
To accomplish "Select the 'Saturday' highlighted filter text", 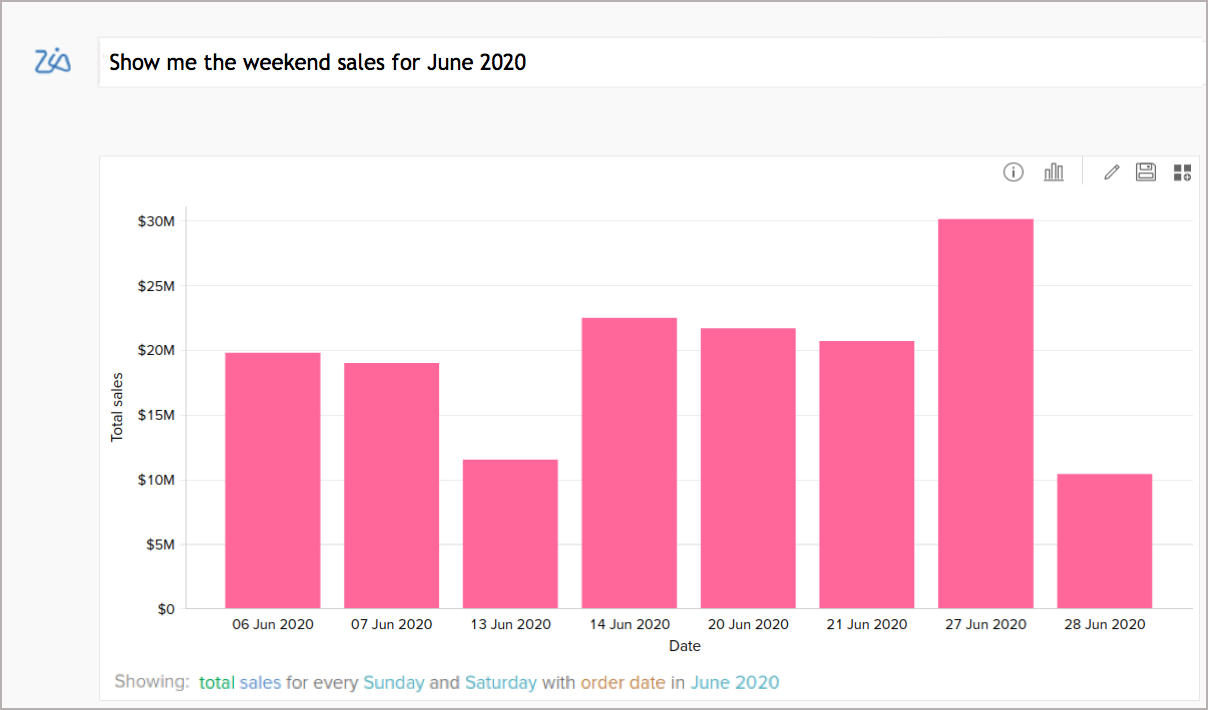I will [x=501, y=682].
